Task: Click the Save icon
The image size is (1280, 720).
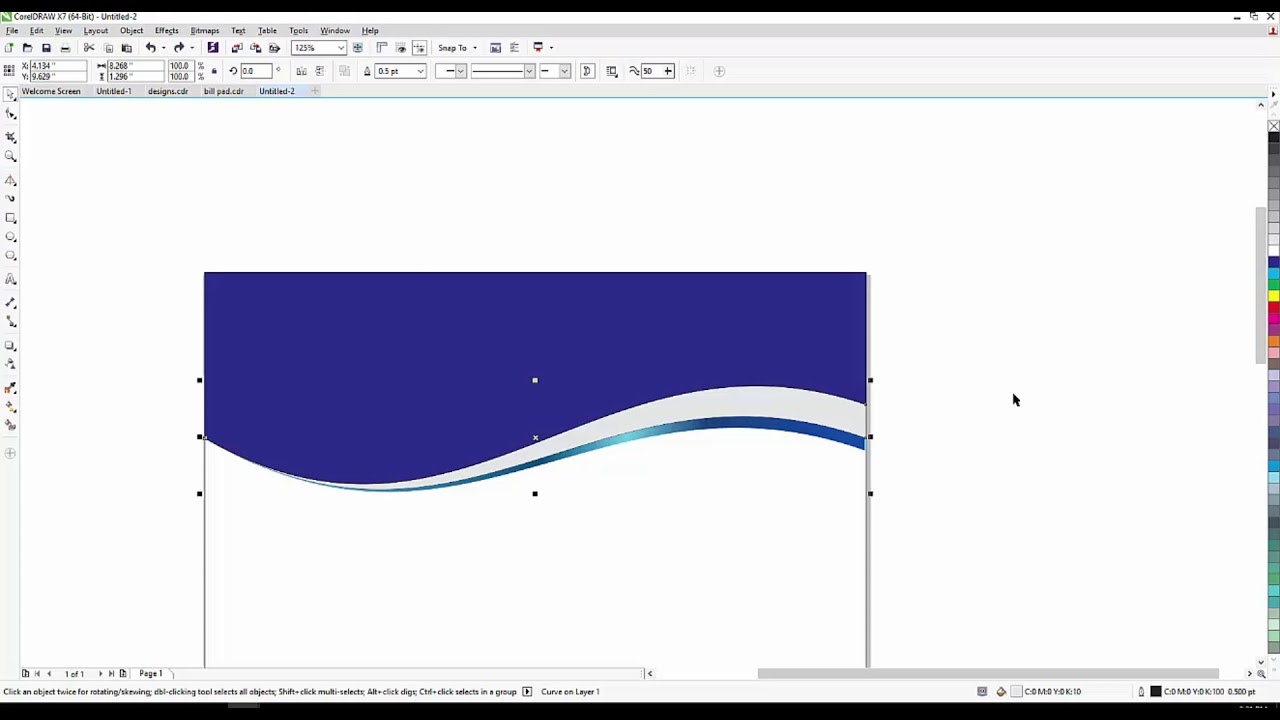Action: 46,48
